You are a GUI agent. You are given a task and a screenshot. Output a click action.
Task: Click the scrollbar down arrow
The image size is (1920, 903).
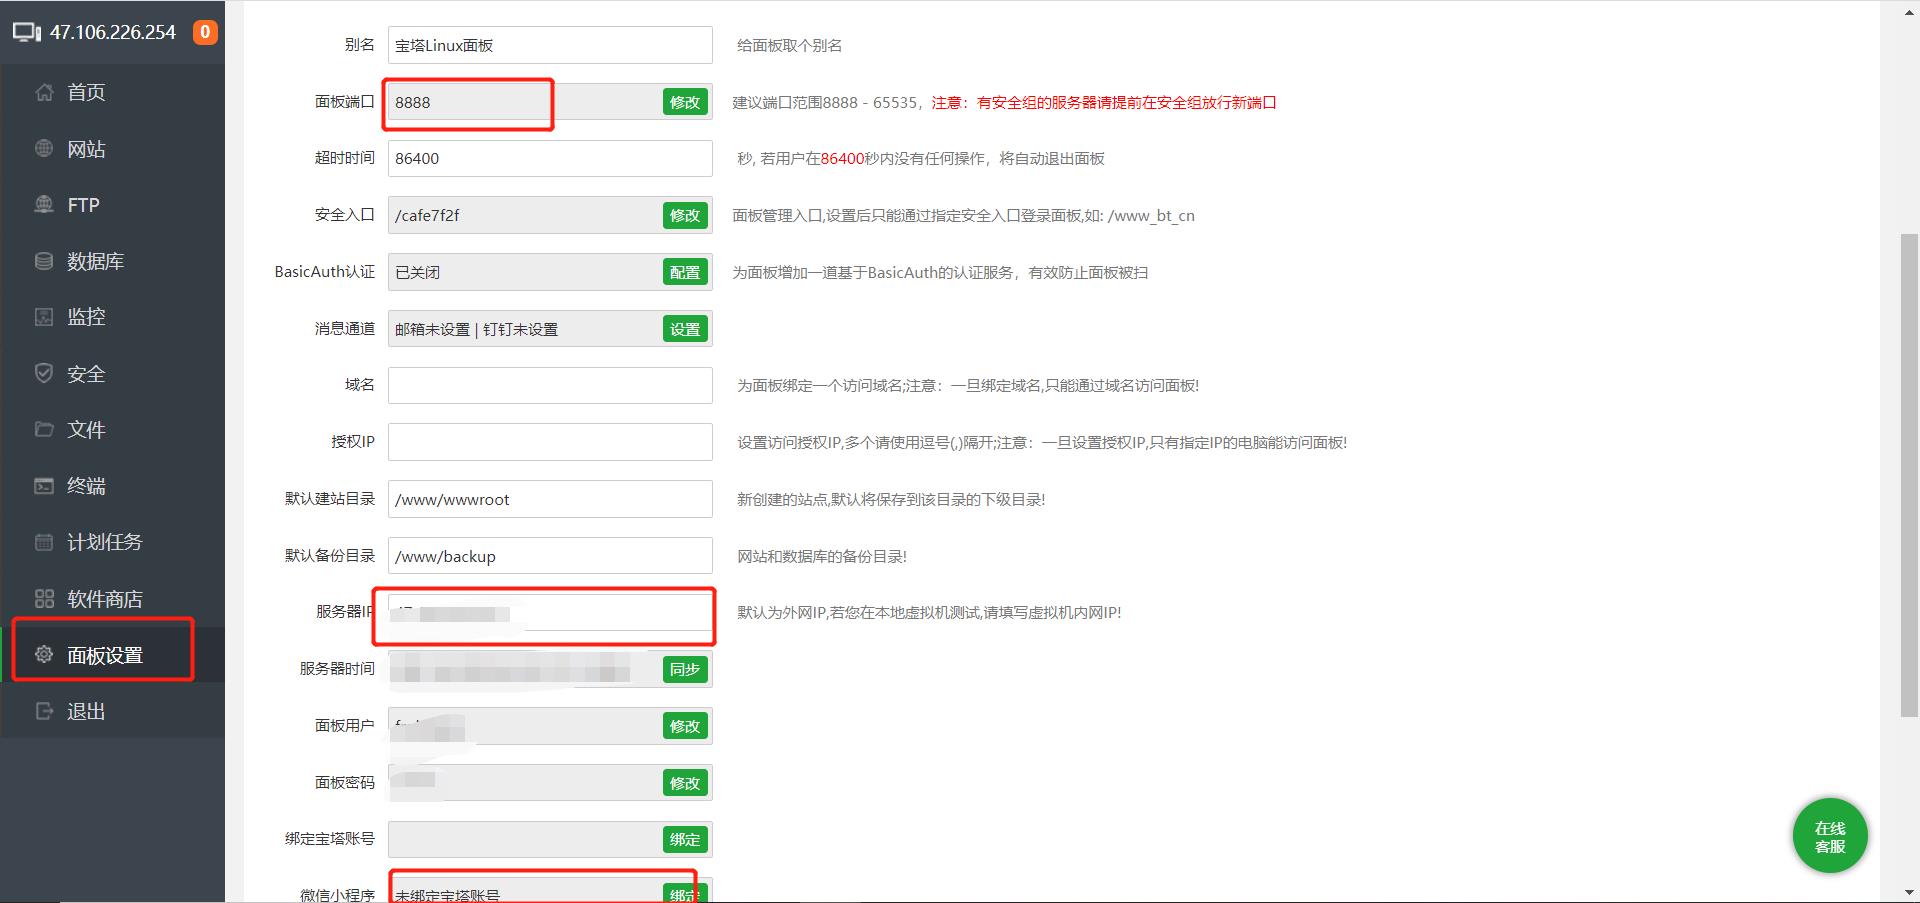pos(1909,892)
